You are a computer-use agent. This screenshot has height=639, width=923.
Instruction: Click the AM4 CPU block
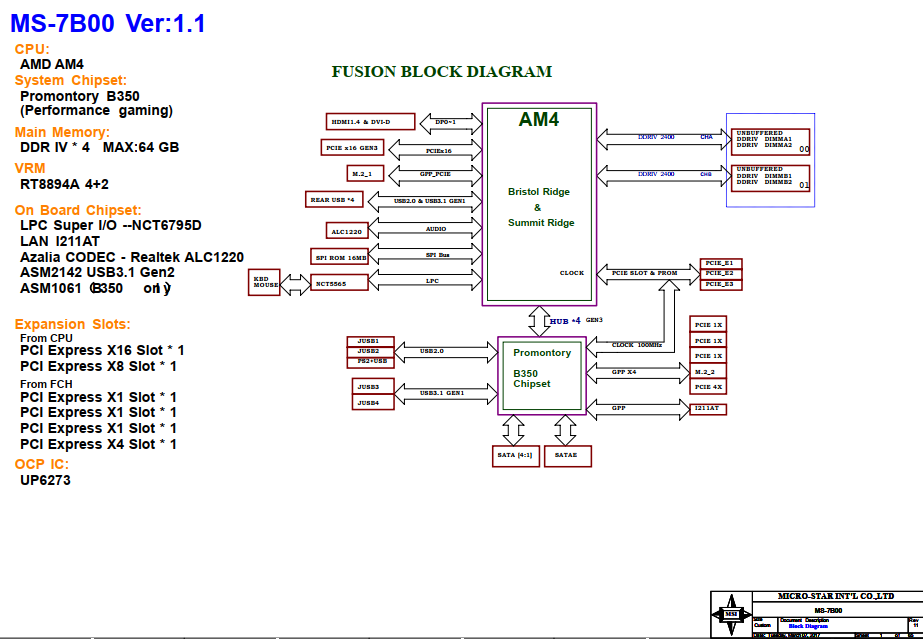point(539,203)
